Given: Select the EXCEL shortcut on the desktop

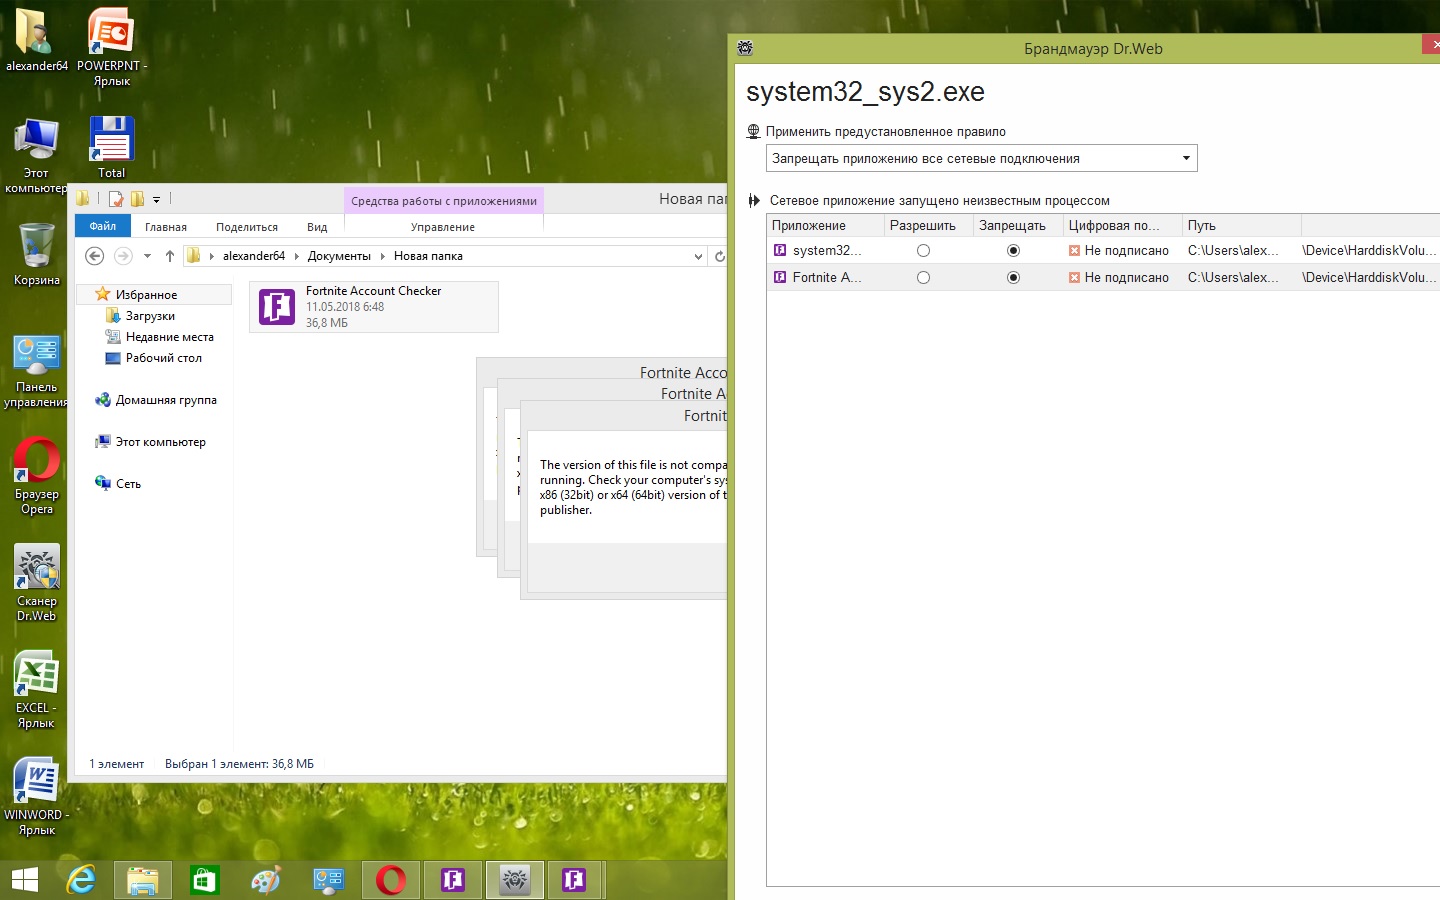Looking at the screenshot, I should point(37,691).
